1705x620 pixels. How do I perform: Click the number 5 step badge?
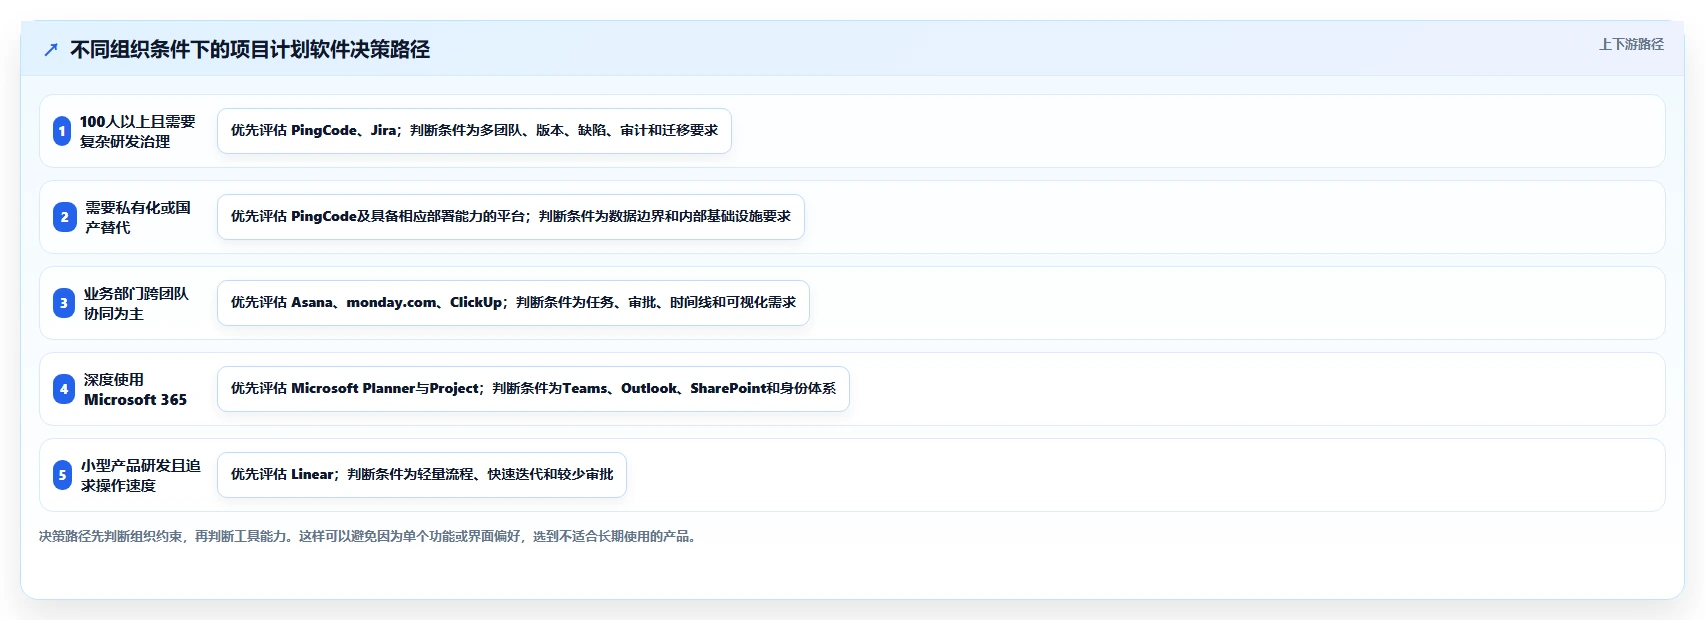62,475
